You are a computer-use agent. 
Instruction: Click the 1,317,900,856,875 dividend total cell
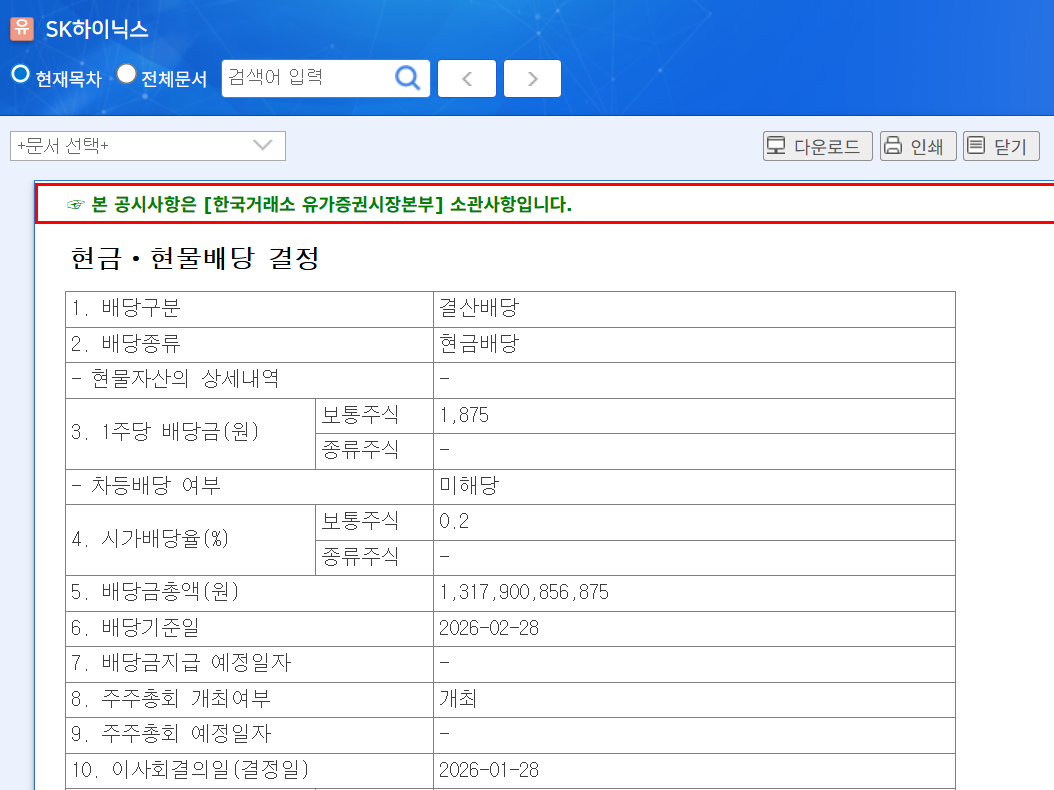coord(694,592)
